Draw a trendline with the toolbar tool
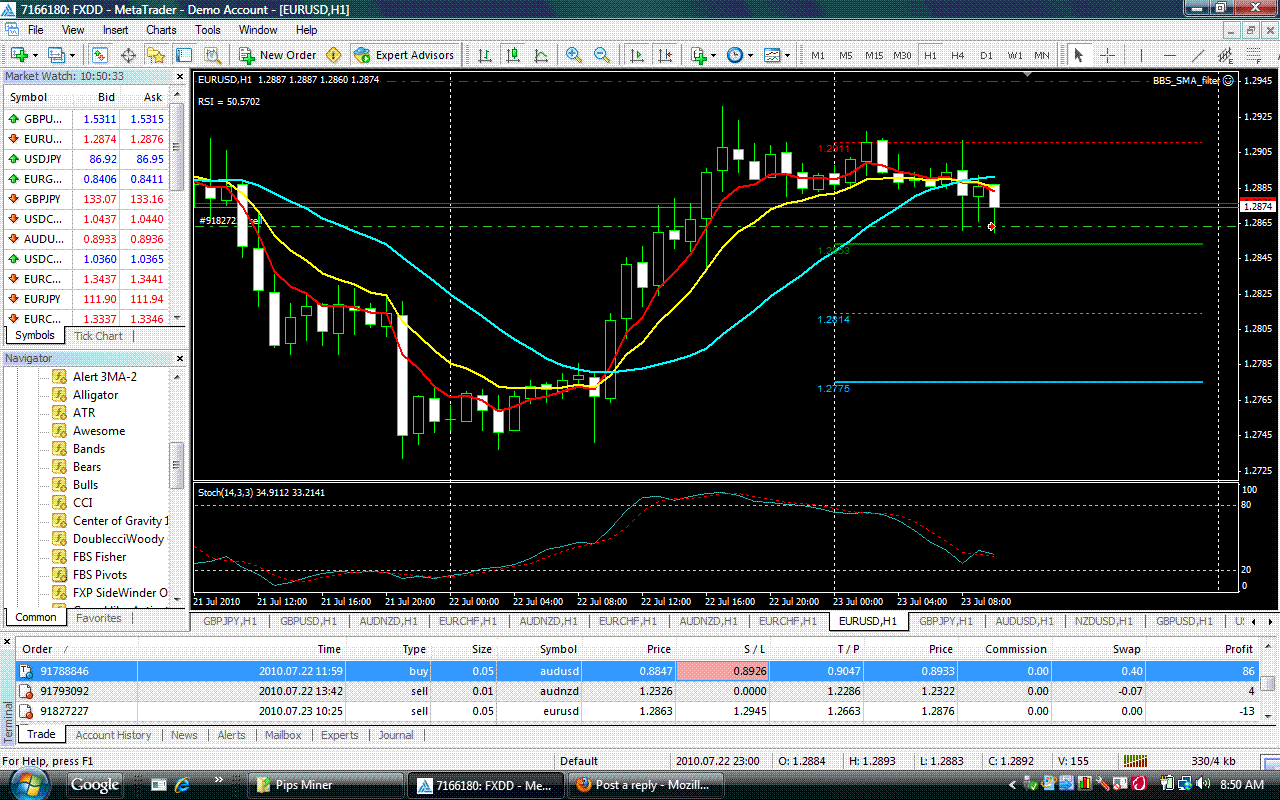The height and width of the screenshot is (800, 1280). coord(1199,55)
